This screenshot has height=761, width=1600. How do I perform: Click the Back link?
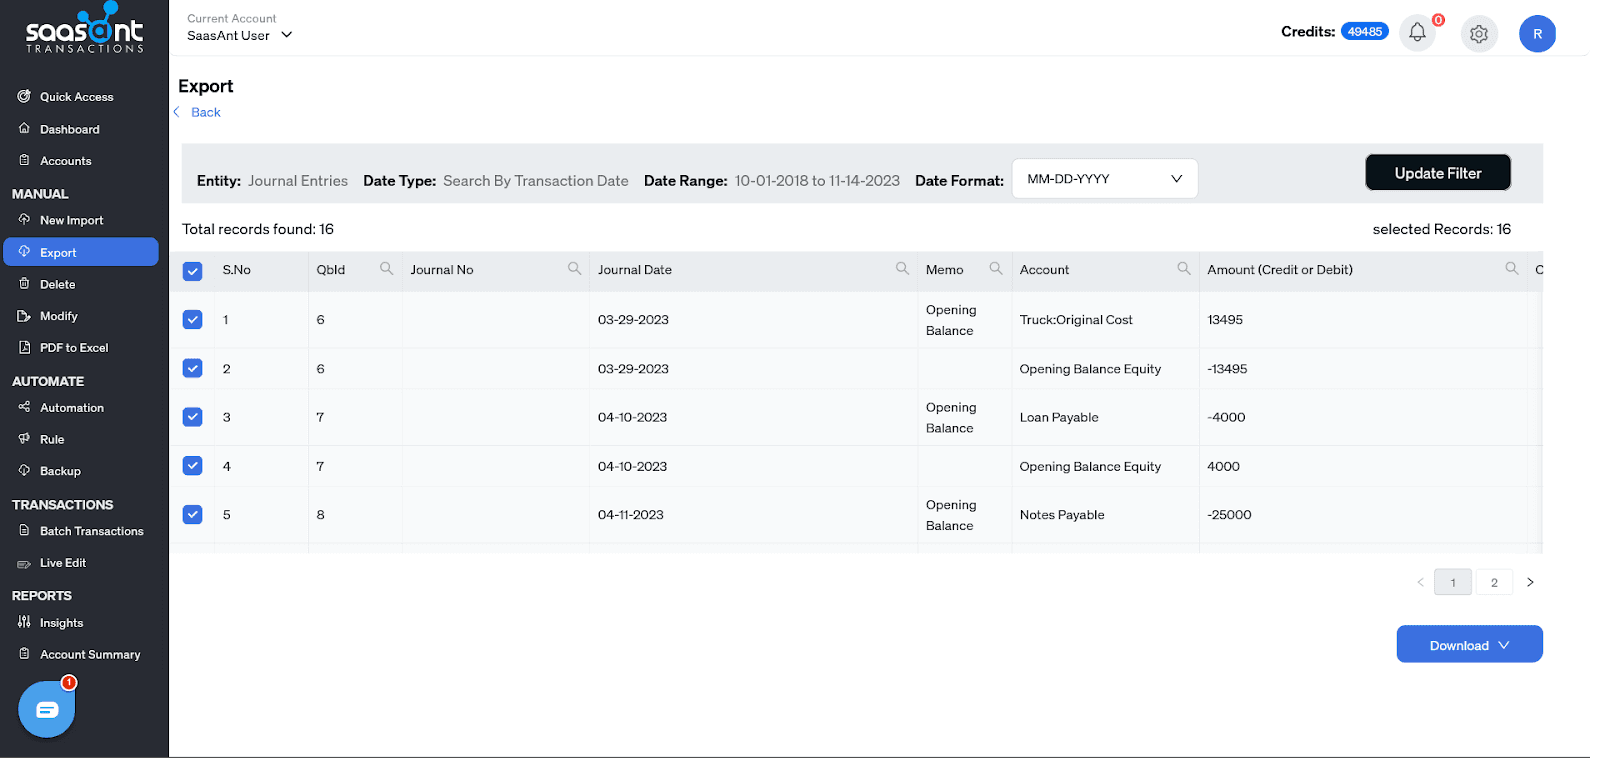[x=206, y=112]
